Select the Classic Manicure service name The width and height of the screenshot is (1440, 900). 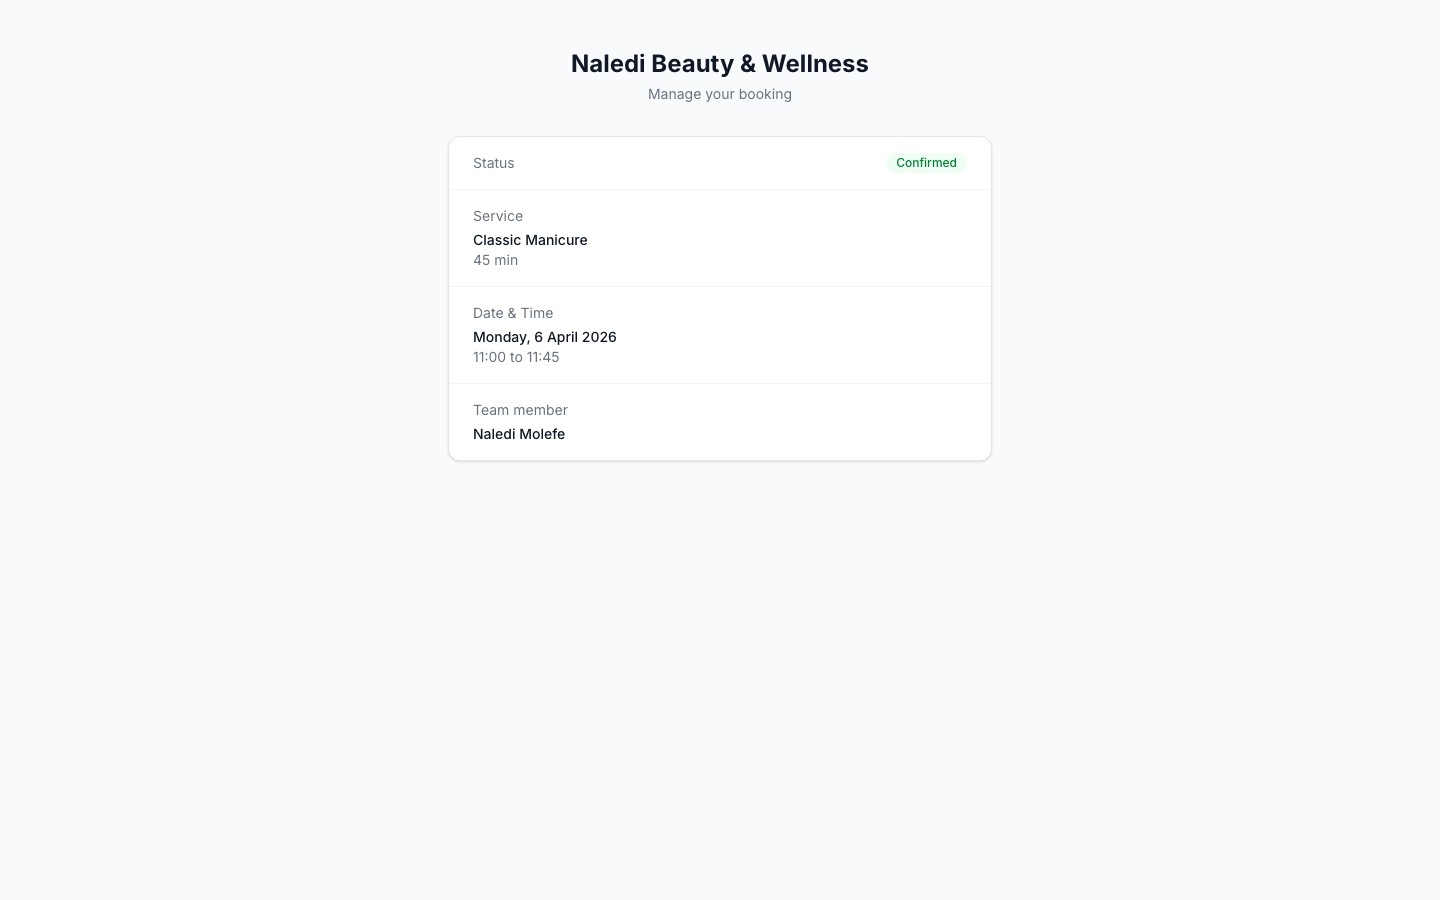coord(530,240)
